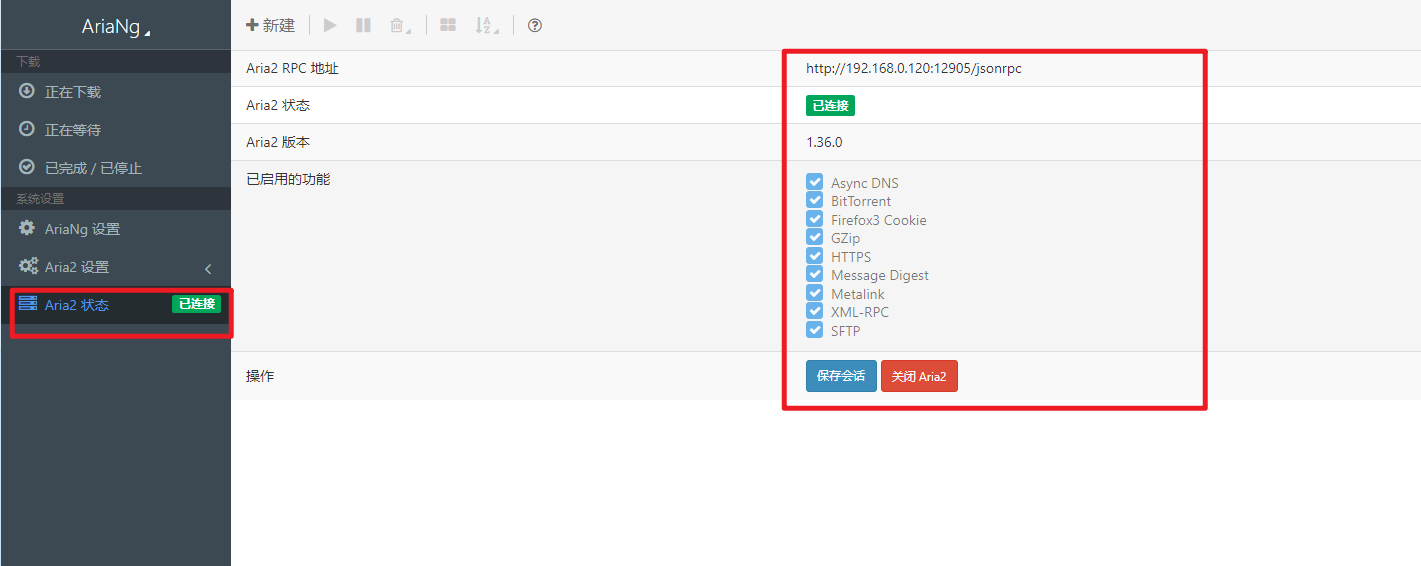
Task: Toggle the Metalink checkbox
Action: [x=814, y=293]
